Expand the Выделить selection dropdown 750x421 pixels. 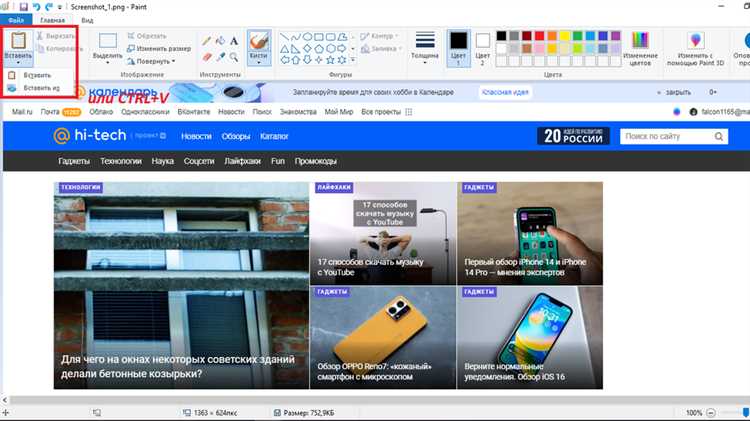108,49
